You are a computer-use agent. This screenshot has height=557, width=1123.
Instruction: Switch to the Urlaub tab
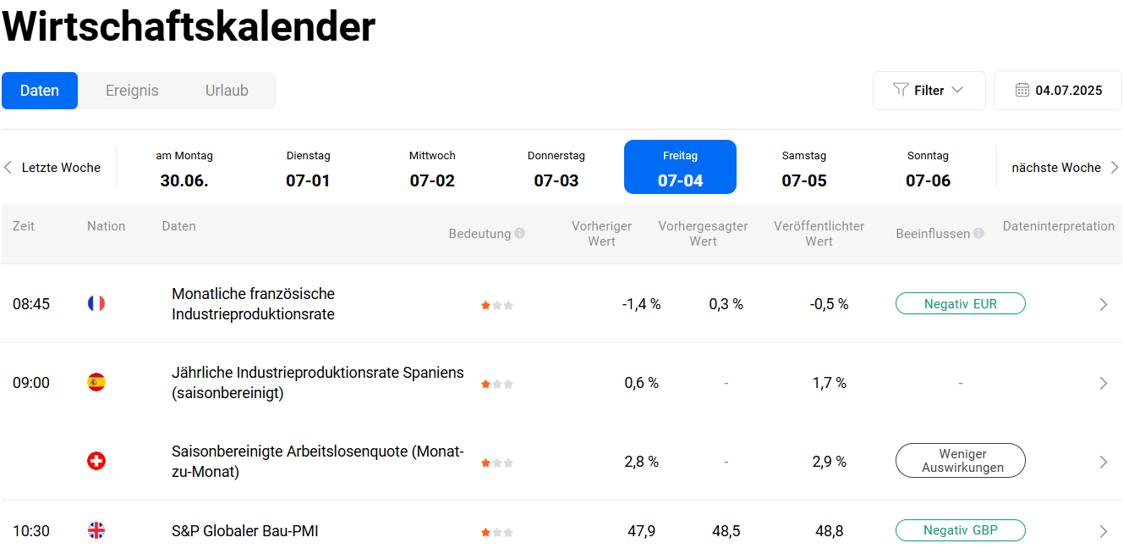226,91
